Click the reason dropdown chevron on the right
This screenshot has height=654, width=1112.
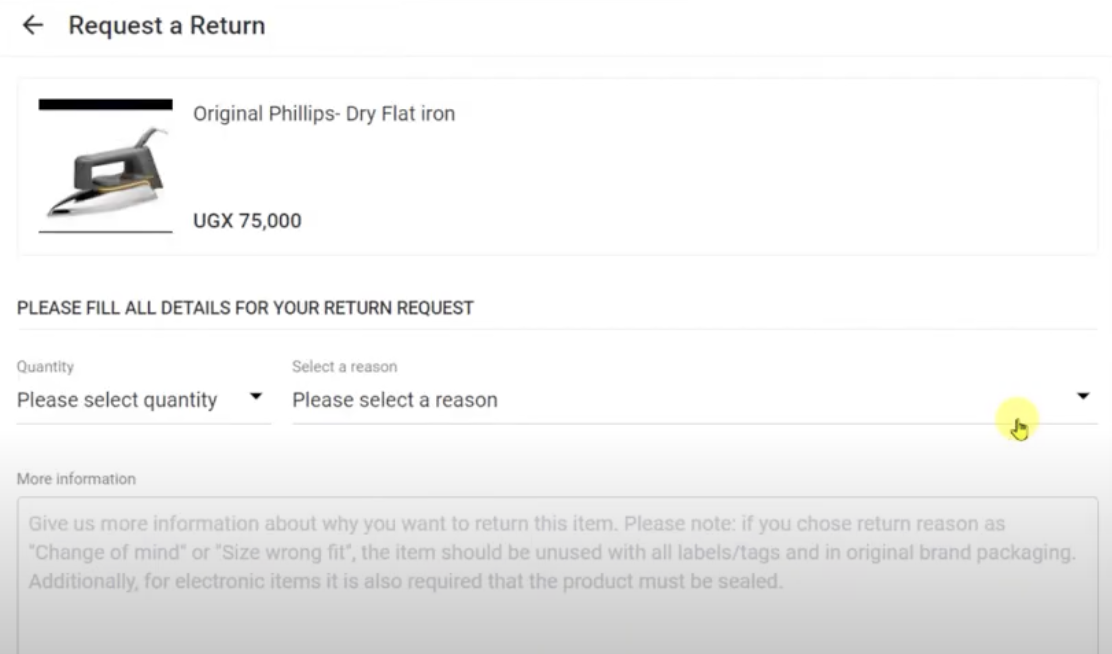1084,396
